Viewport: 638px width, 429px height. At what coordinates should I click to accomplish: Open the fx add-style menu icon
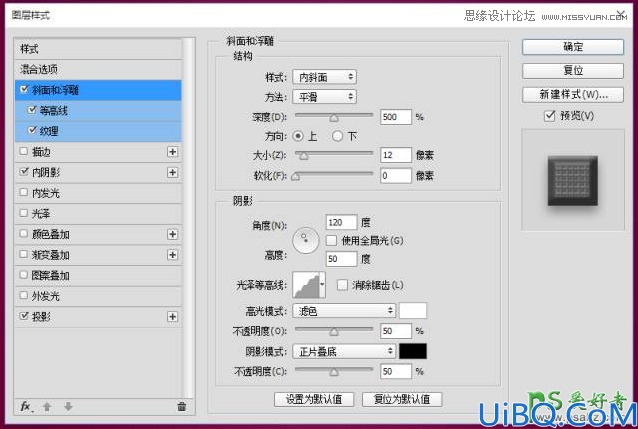point(26,406)
